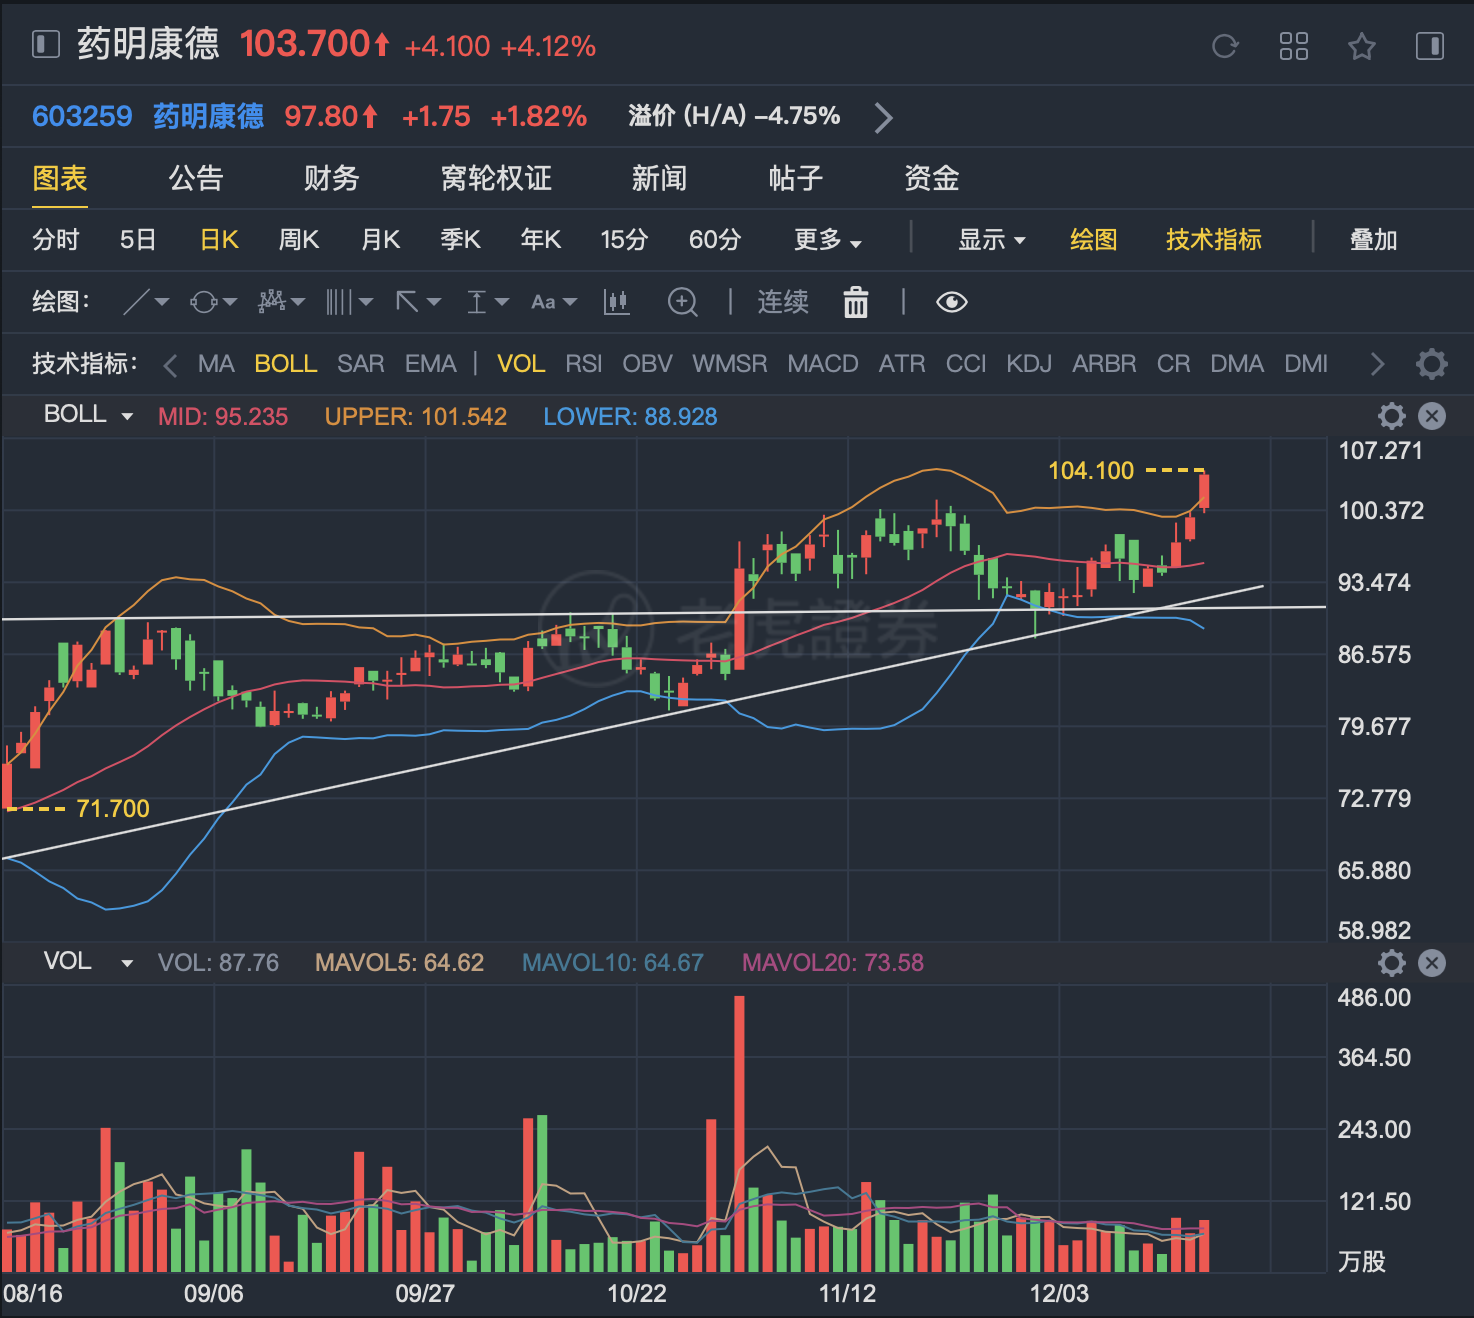Click the candlestick statistics tool icon
This screenshot has width=1474, height=1318.
click(x=617, y=302)
